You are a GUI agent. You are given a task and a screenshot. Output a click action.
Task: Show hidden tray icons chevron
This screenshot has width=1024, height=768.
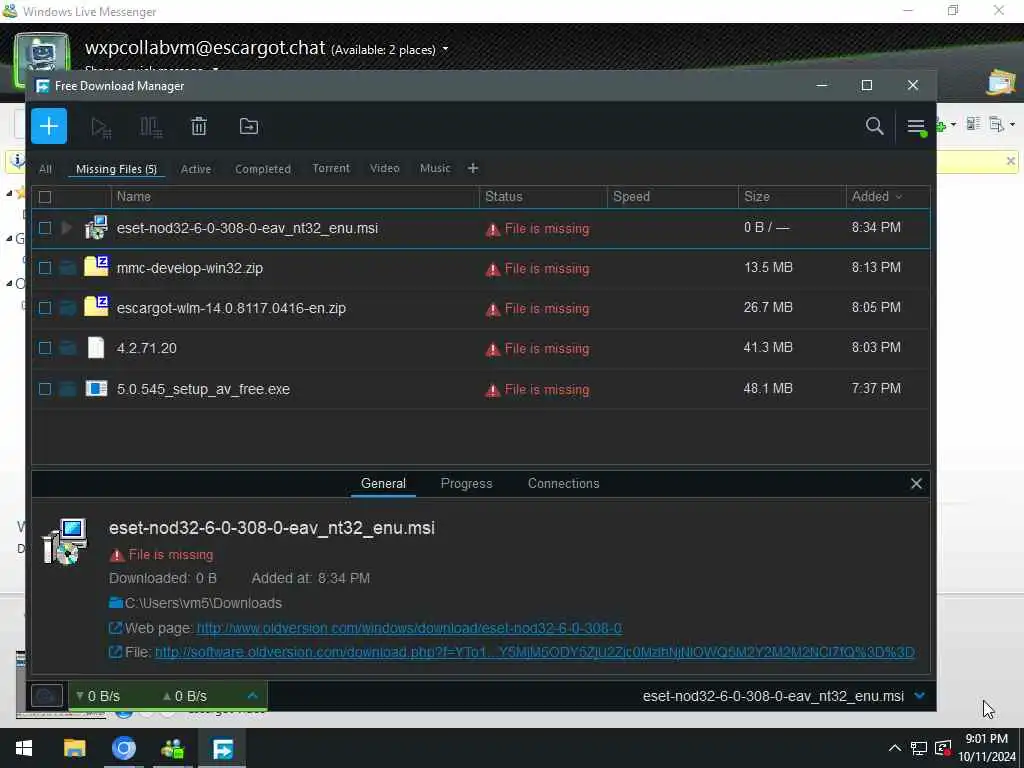pos(895,748)
